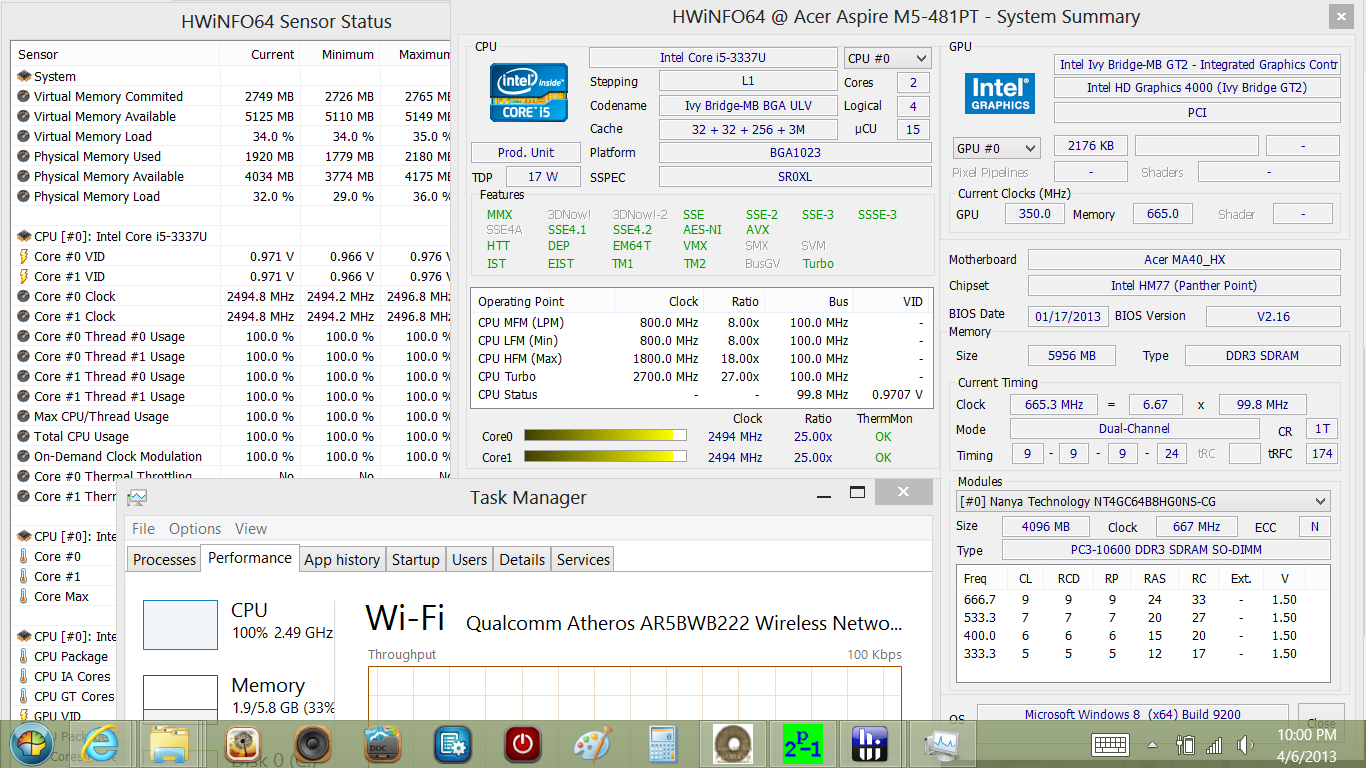Click the clock icon beside Core #0 Clock

(x=24, y=296)
